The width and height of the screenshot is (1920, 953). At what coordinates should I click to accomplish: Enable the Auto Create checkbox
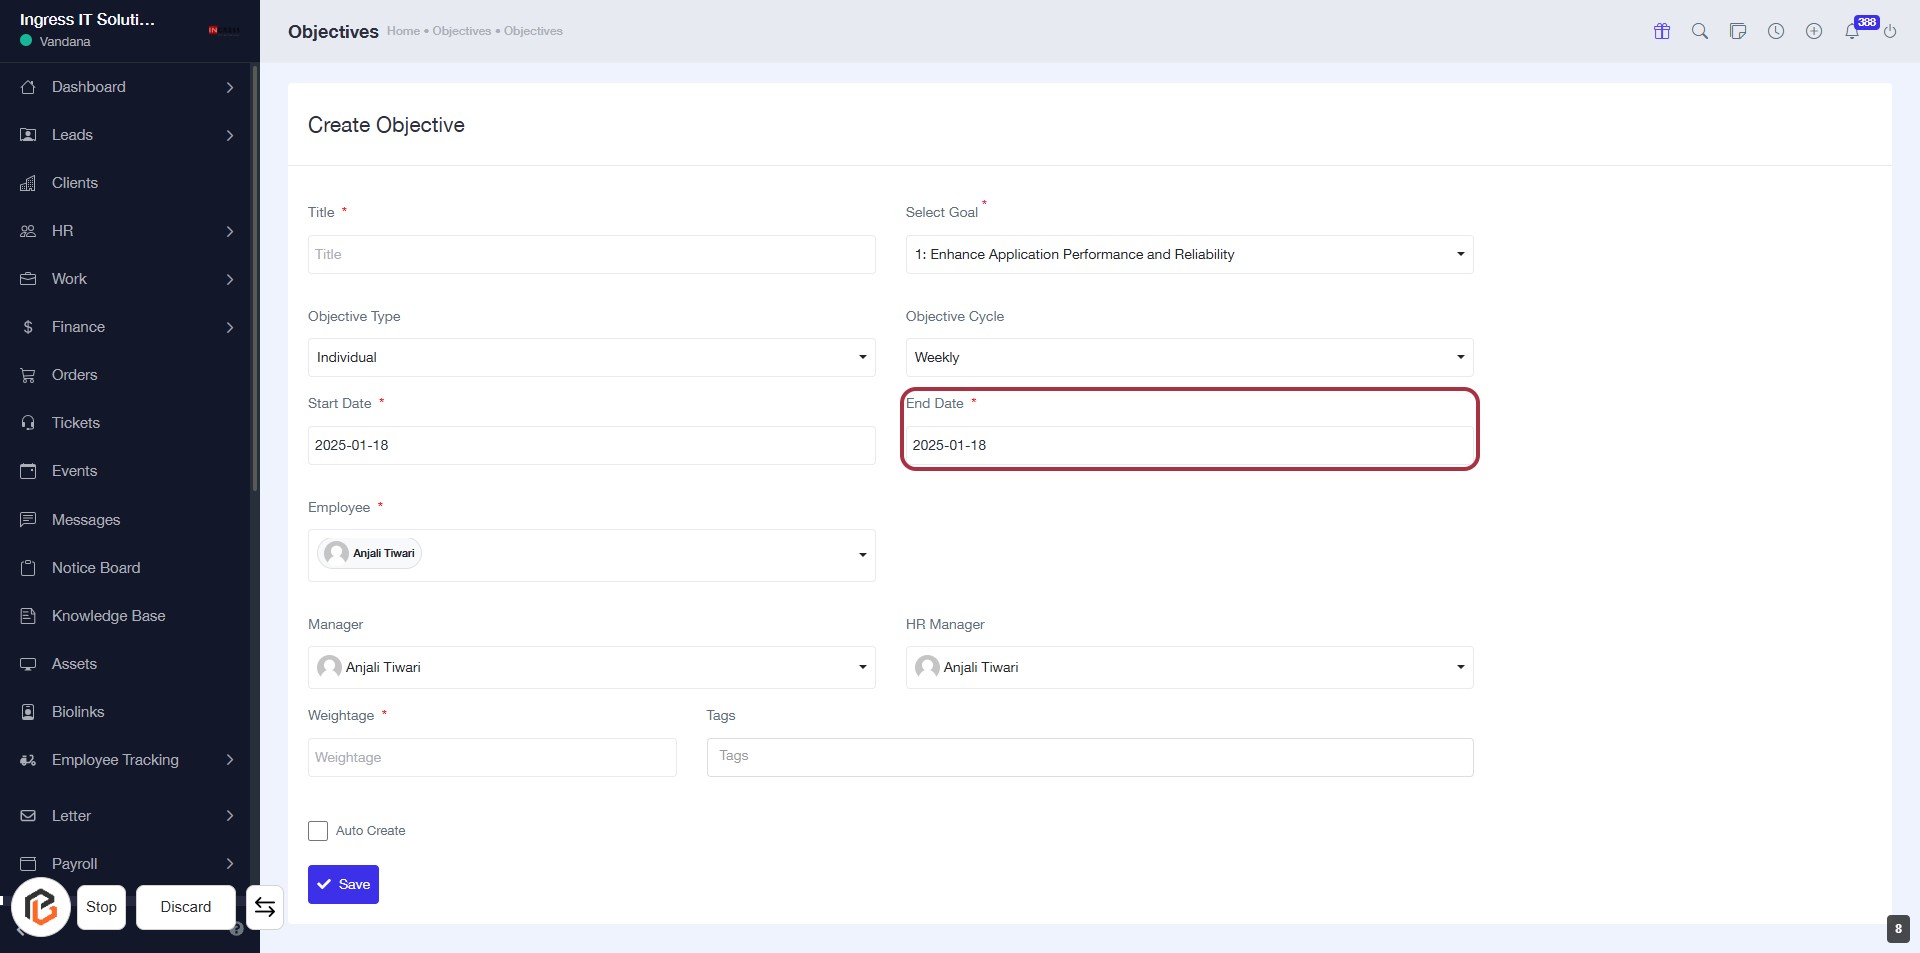pyautogui.click(x=318, y=831)
